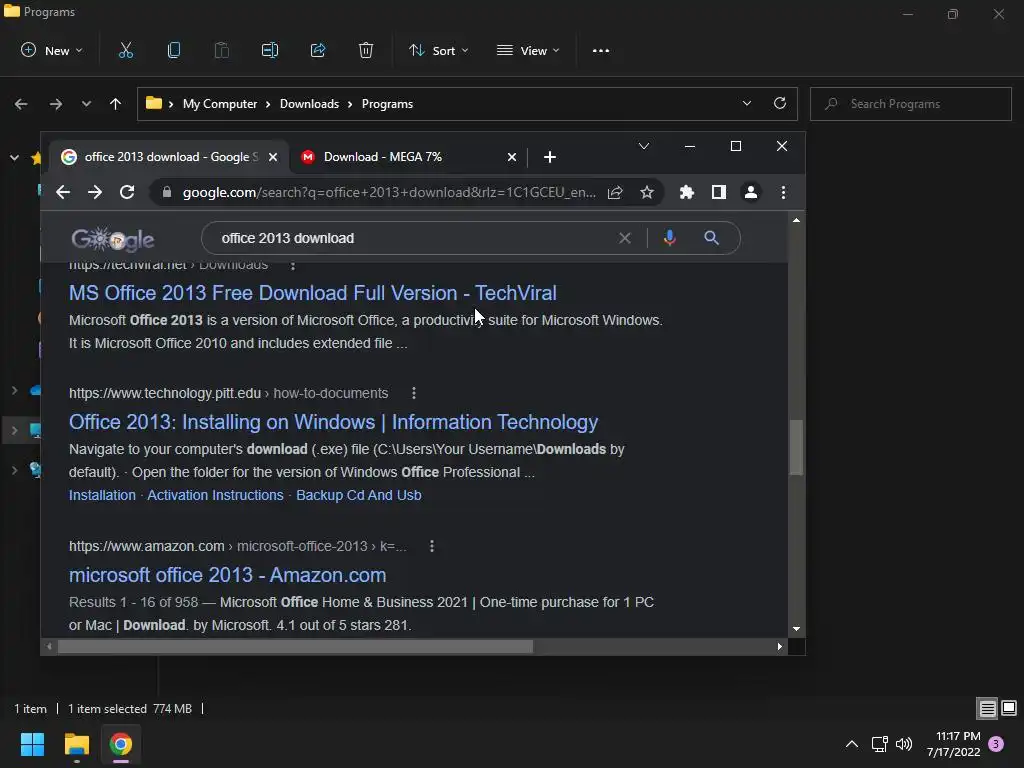This screenshot has width=1024, height=768.
Task: Expand recent locations chevron in Explorer
Action: (86, 104)
